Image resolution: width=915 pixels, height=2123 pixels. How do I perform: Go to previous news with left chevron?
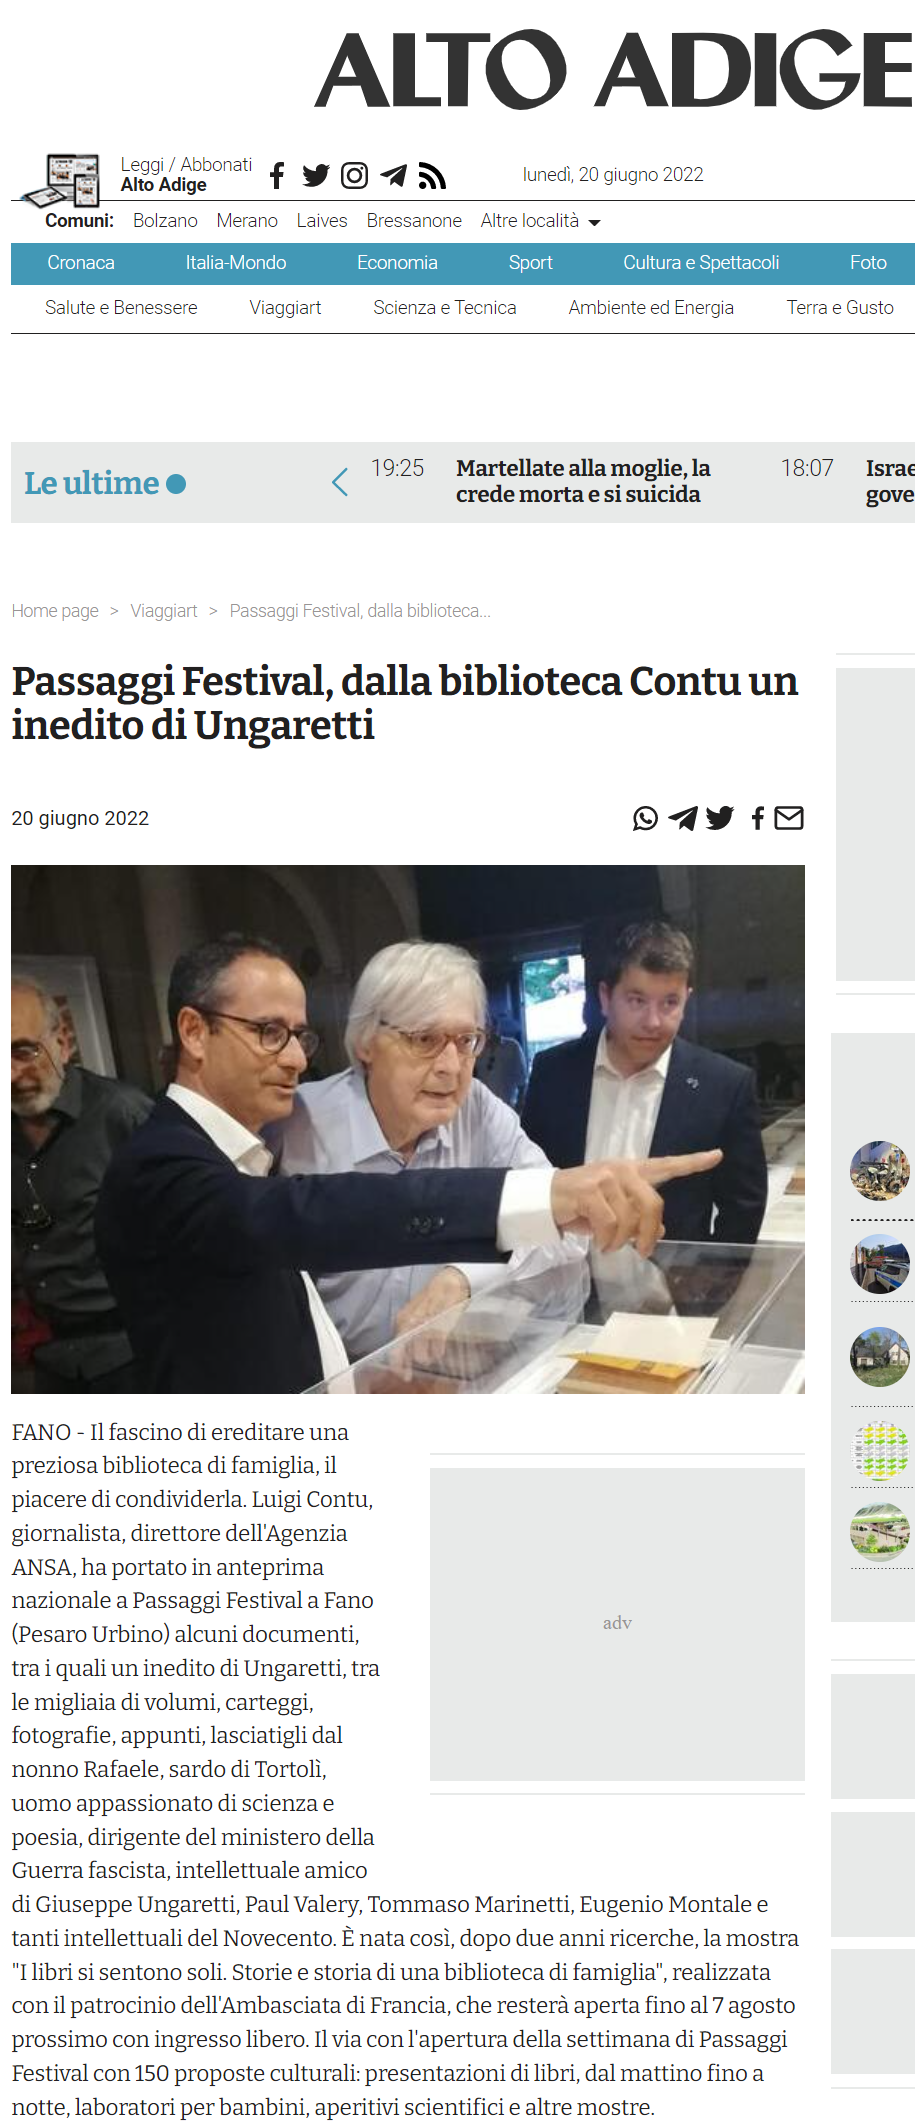point(340,483)
